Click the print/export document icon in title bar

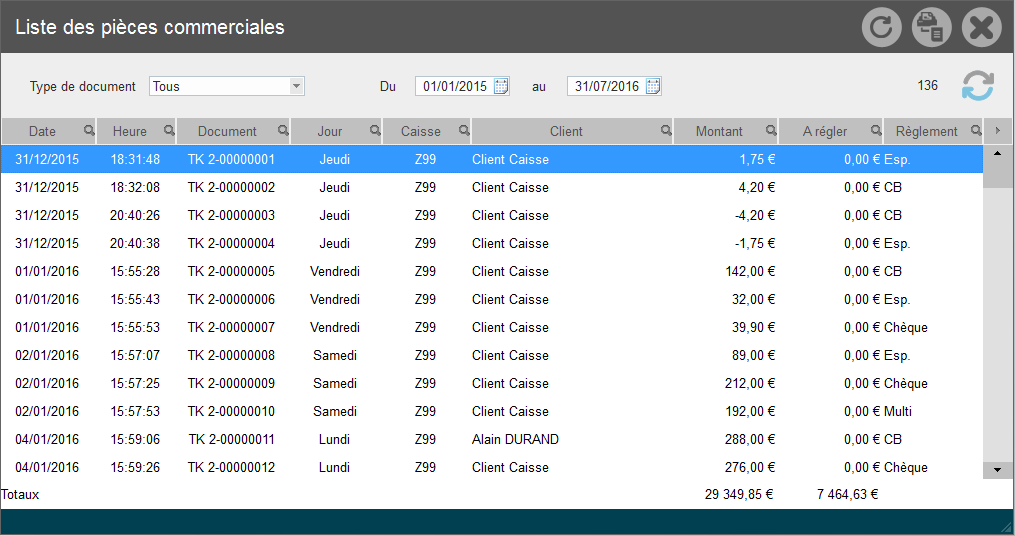coord(931,27)
